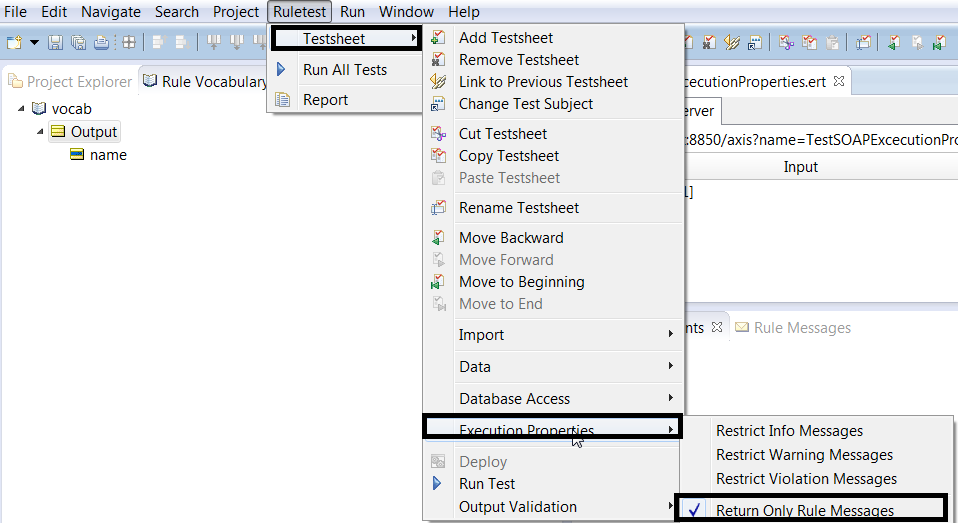The width and height of the screenshot is (958, 523).
Task: Click the Remove Testsheet menu icon
Action: coord(438,59)
